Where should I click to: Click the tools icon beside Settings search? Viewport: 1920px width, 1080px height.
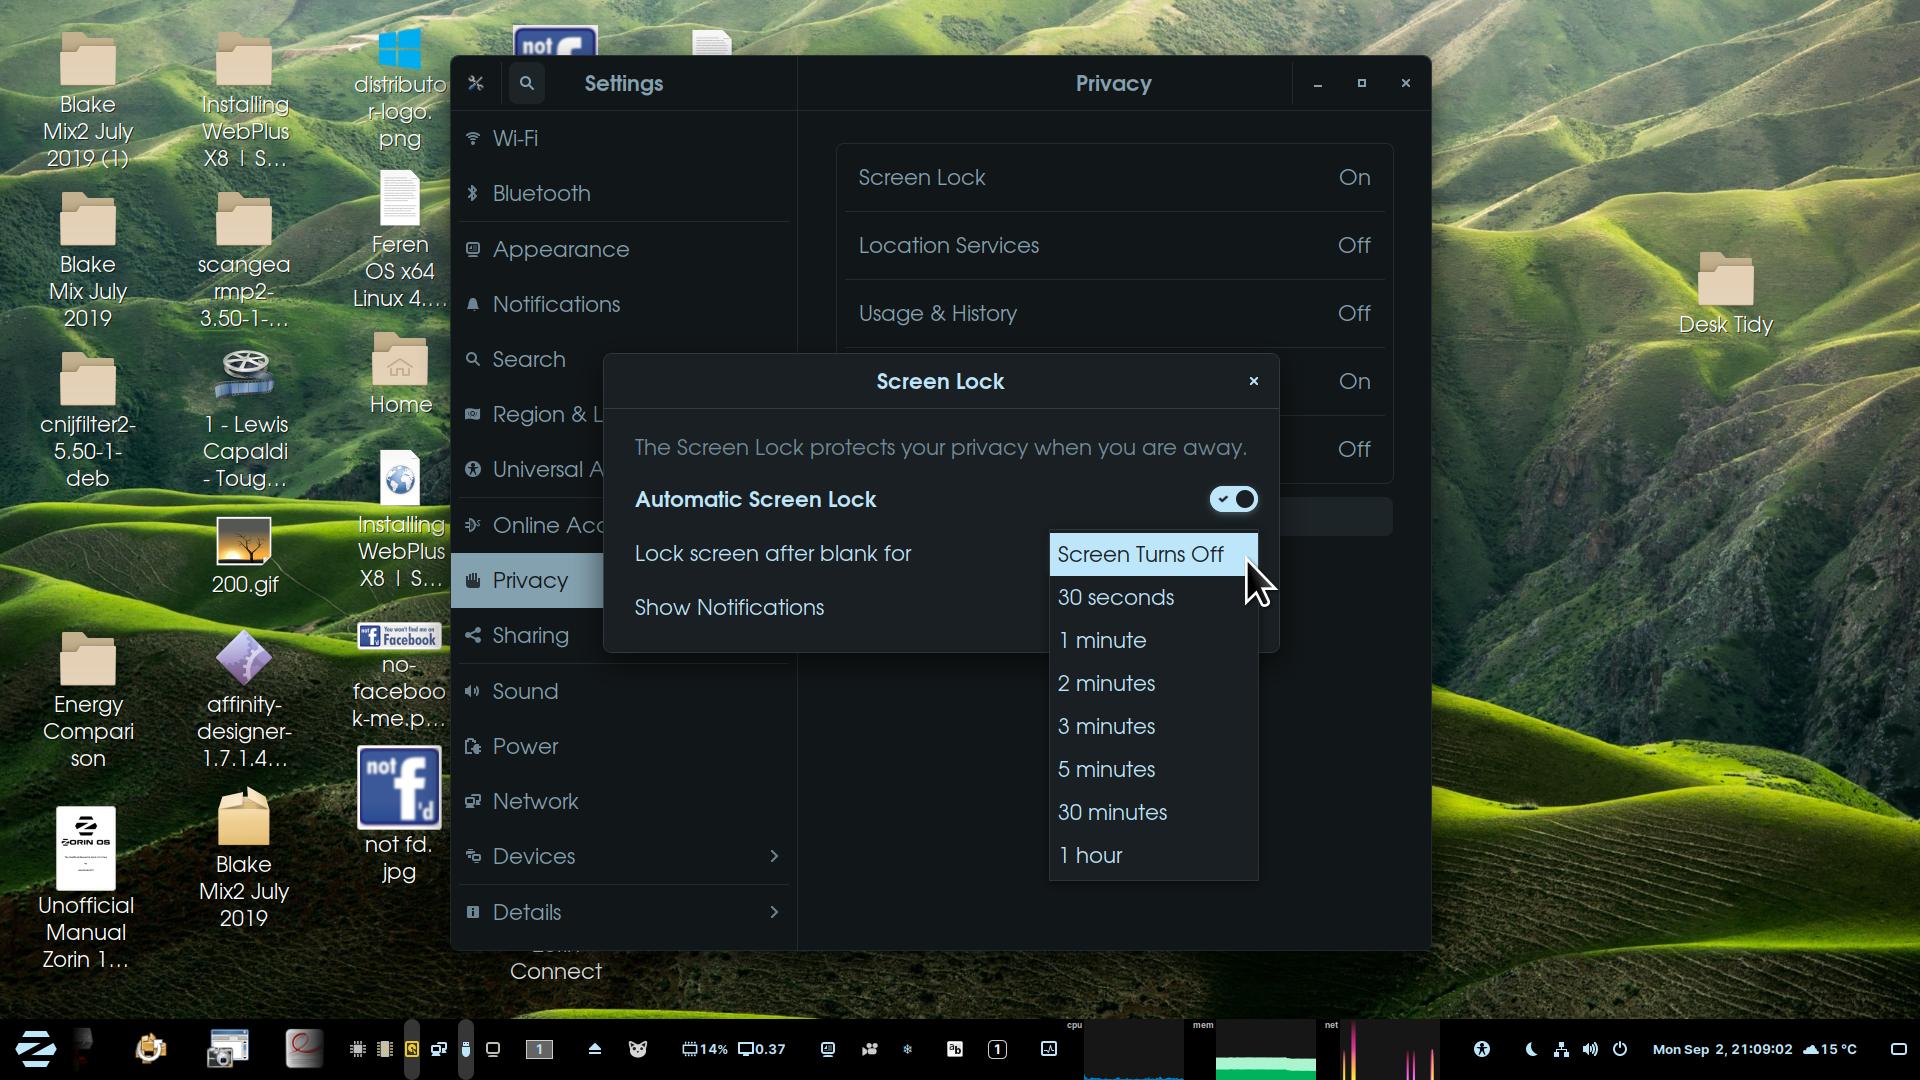(x=476, y=83)
